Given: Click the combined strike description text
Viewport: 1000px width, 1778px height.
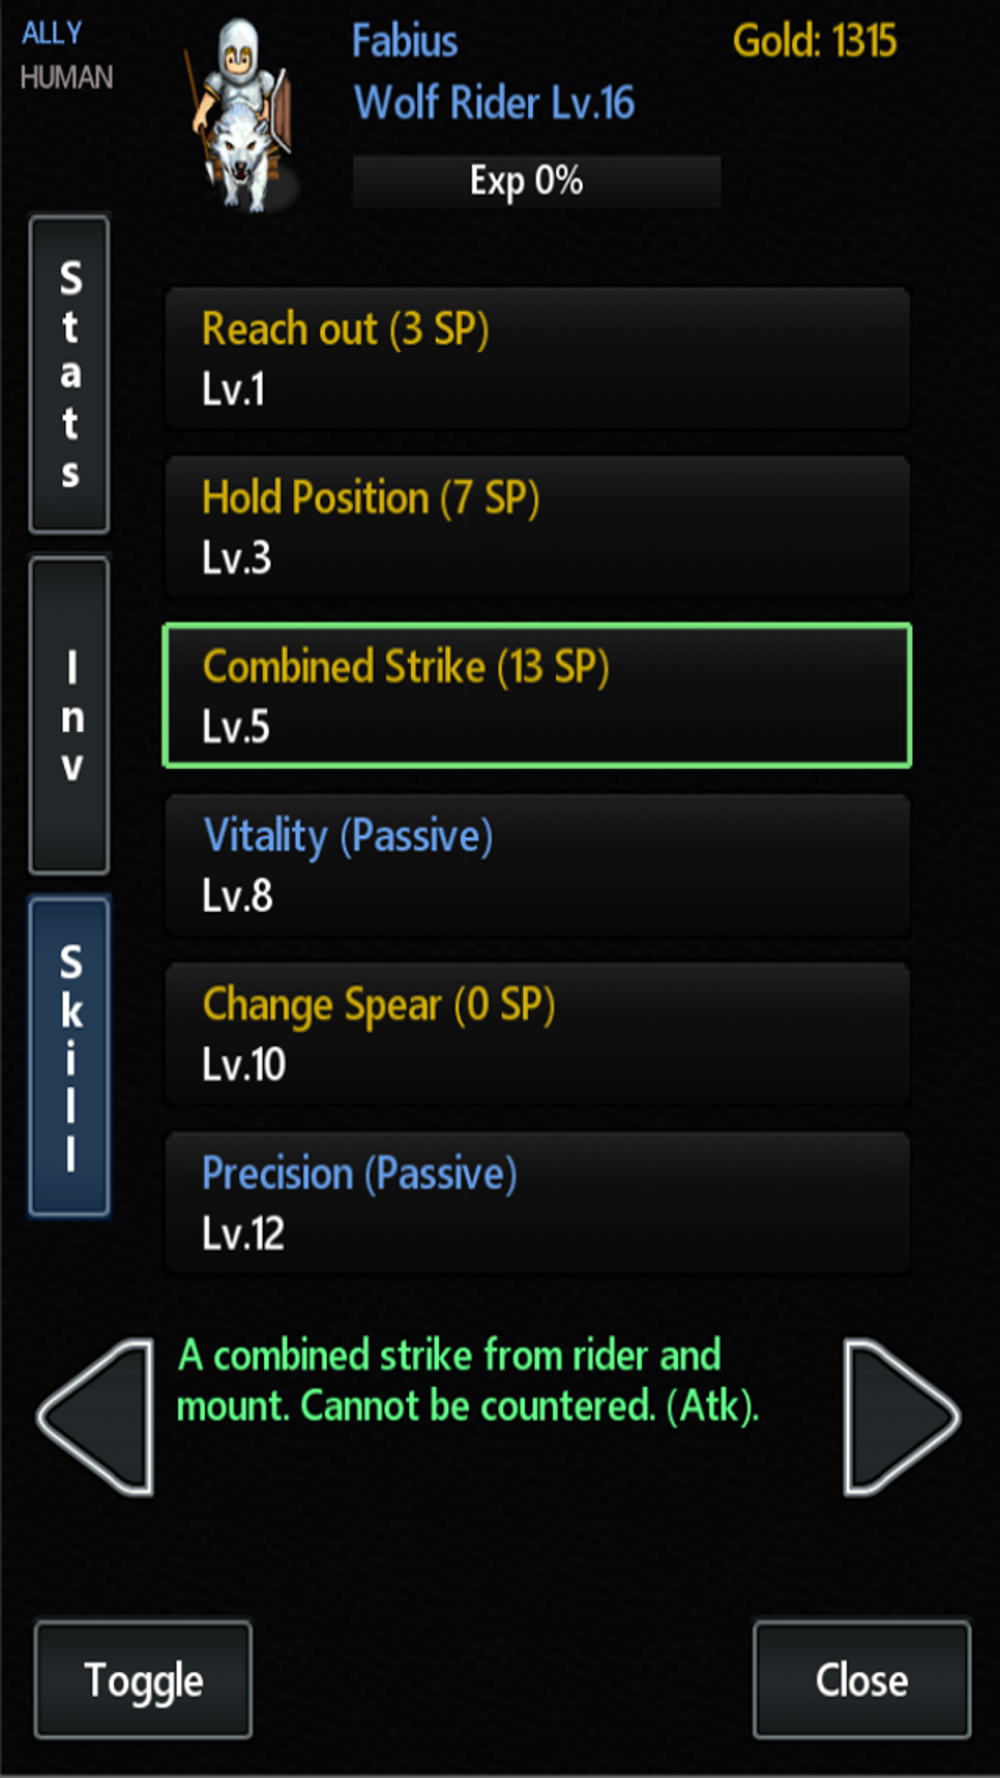Looking at the screenshot, I should click(468, 1381).
